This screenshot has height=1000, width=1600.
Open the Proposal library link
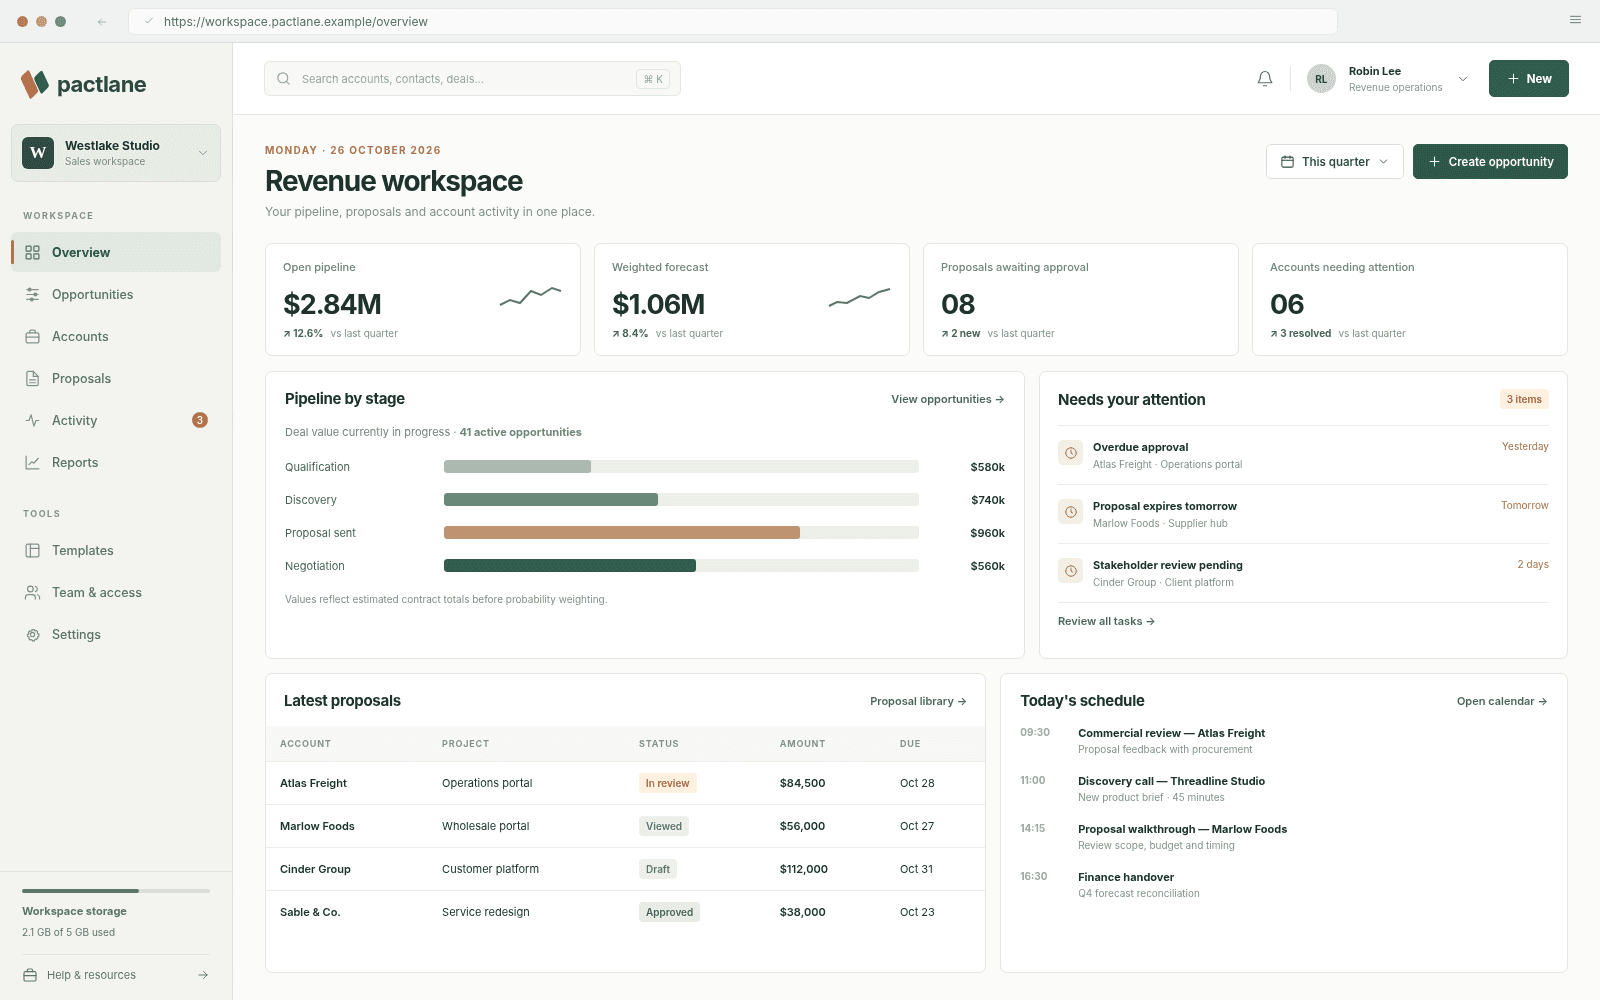click(x=918, y=701)
